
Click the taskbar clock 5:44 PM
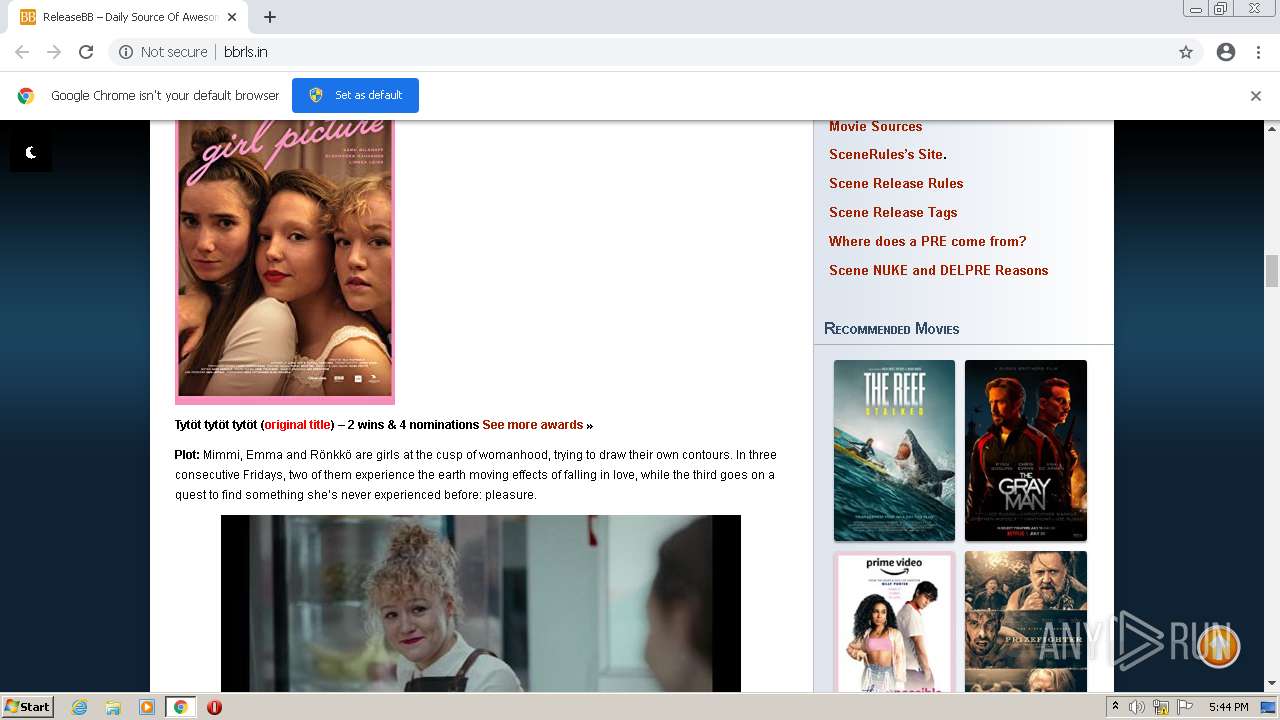point(1228,707)
